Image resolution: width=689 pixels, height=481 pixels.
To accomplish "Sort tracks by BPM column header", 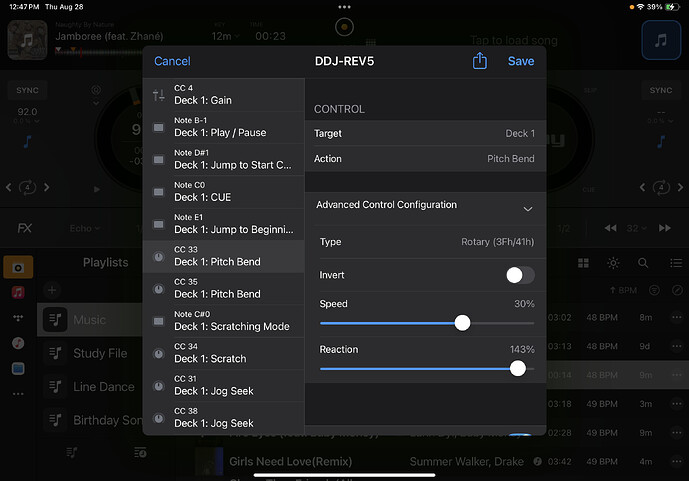I will point(623,290).
